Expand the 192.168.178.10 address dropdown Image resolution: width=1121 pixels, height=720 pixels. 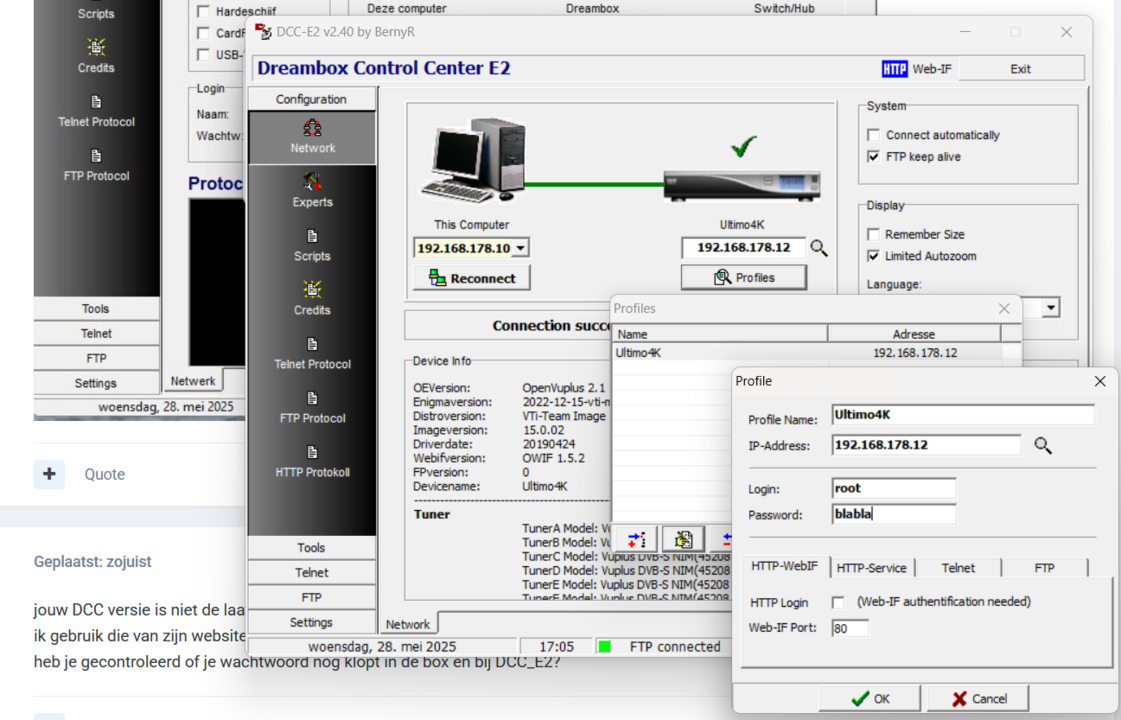tap(522, 247)
